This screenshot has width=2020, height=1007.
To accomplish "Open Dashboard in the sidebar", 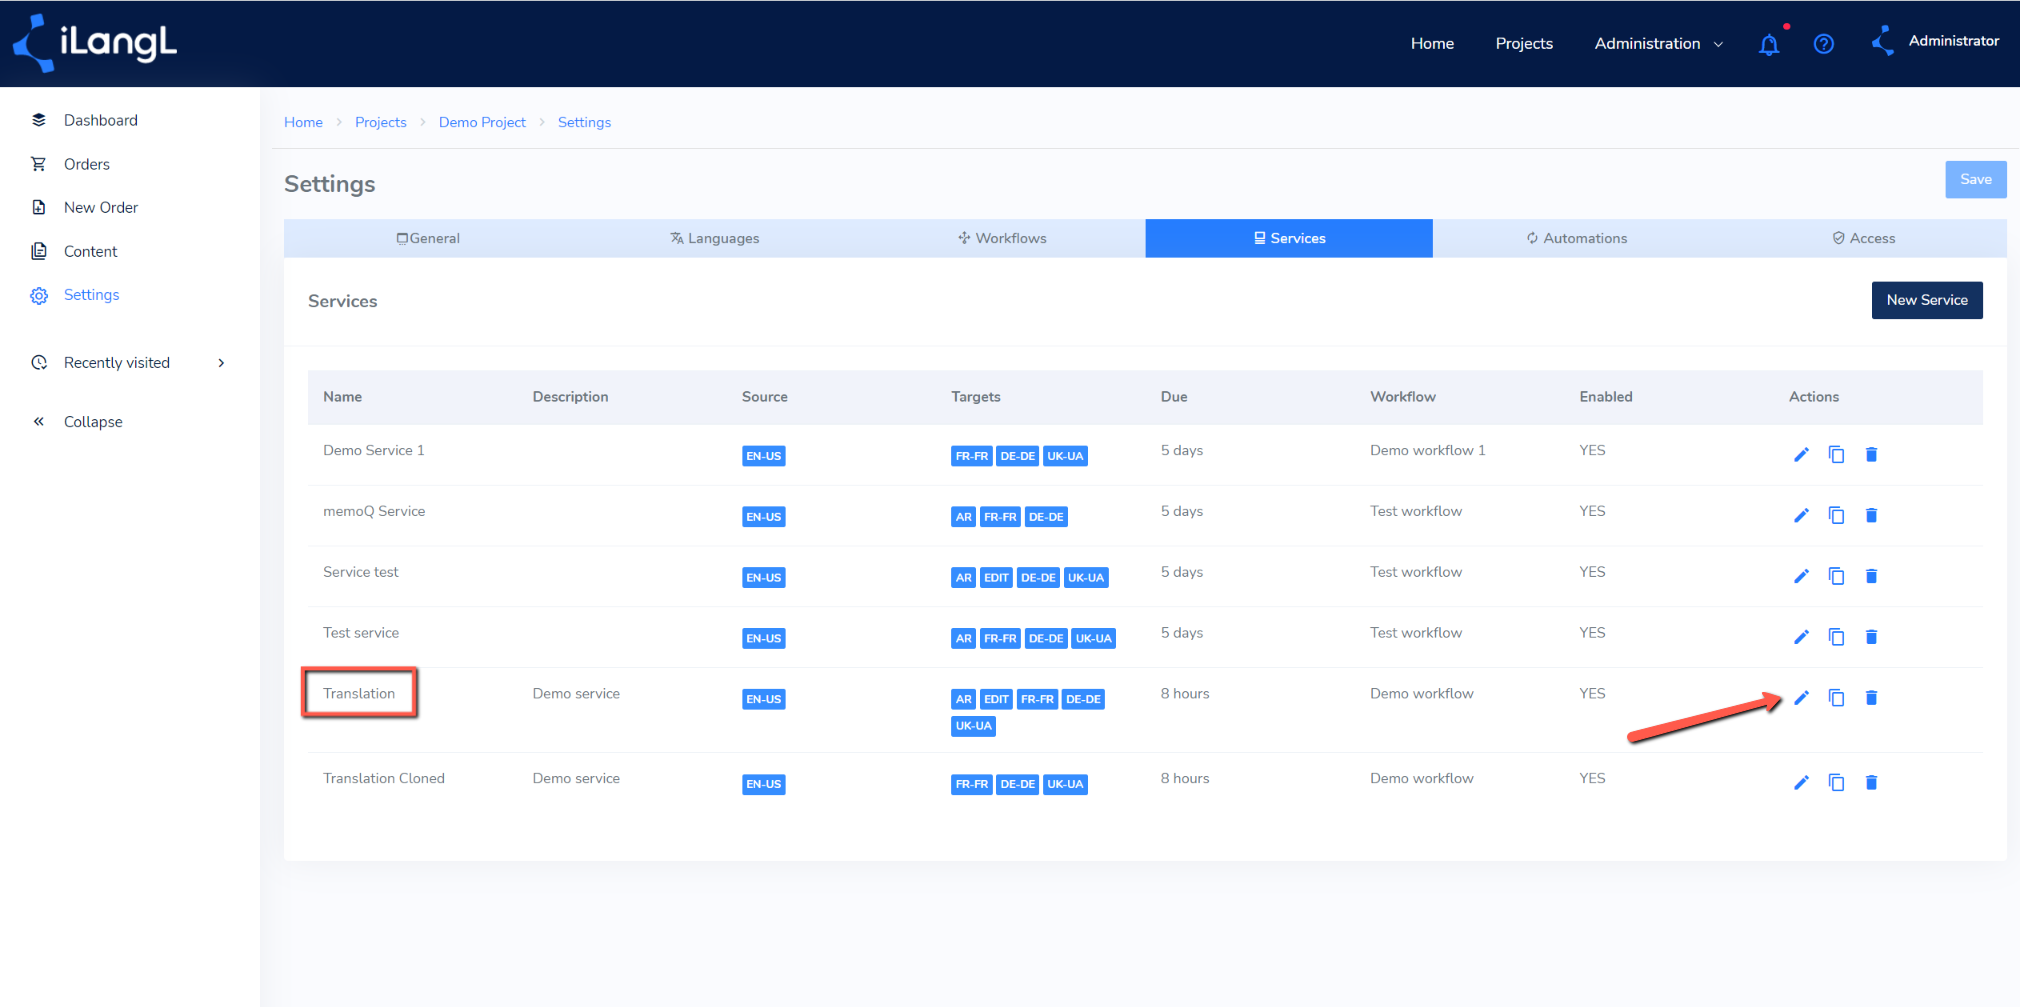I will click(100, 120).
